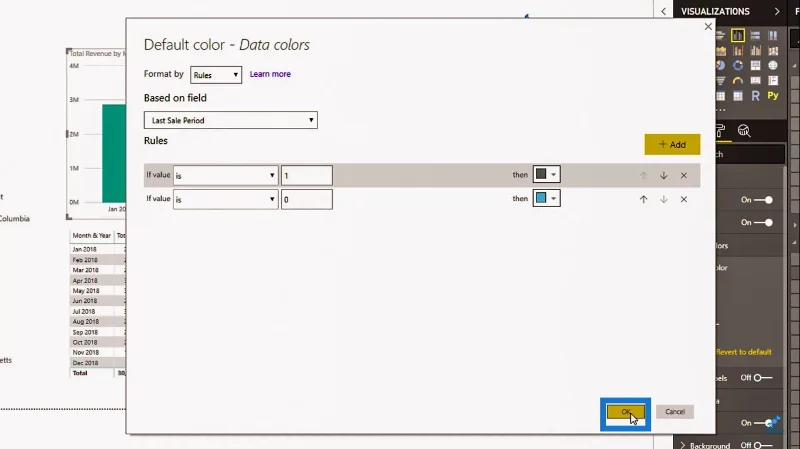Click the blue color swatch

pyautogui.click(x=541, y=198)
